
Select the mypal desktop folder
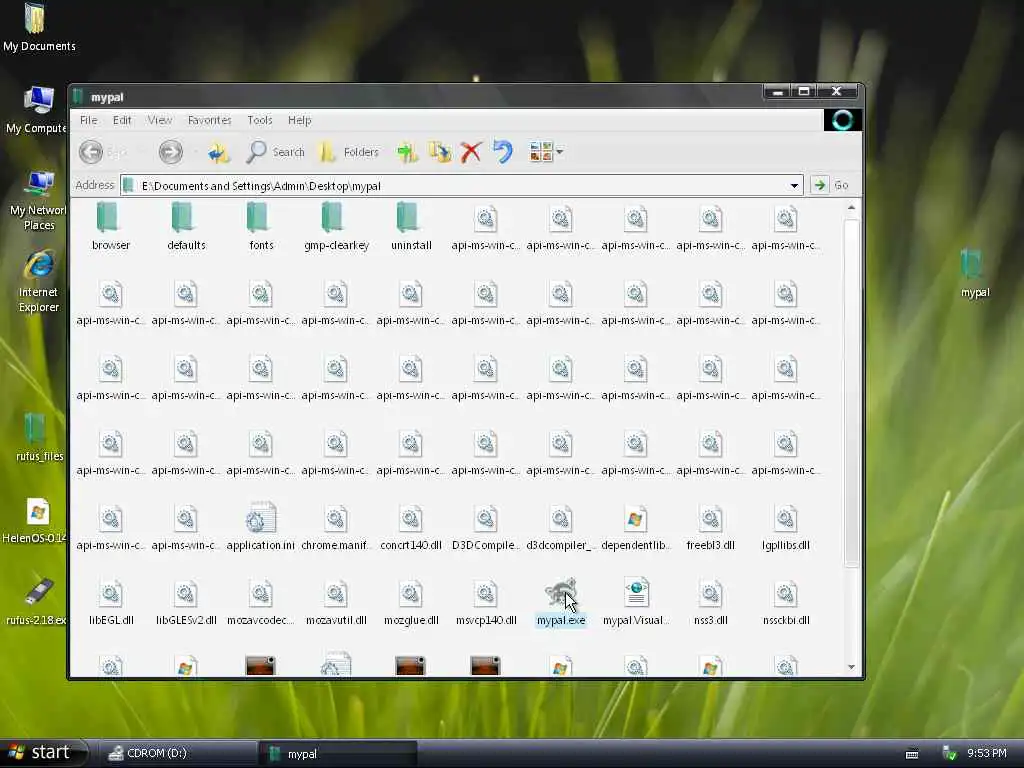point(974,274)
